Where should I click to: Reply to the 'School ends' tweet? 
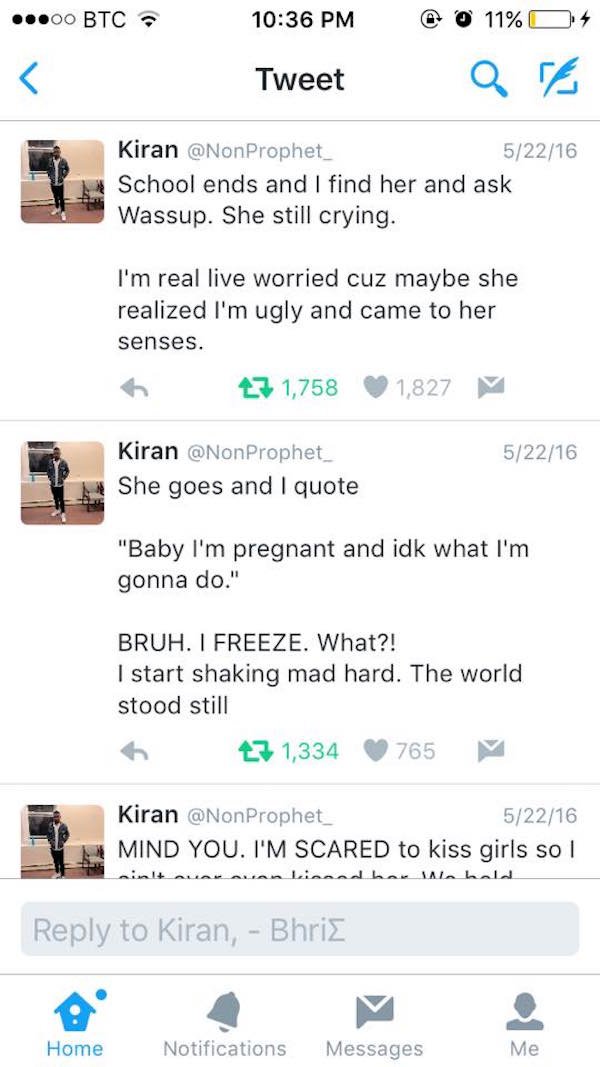point(135,388)
